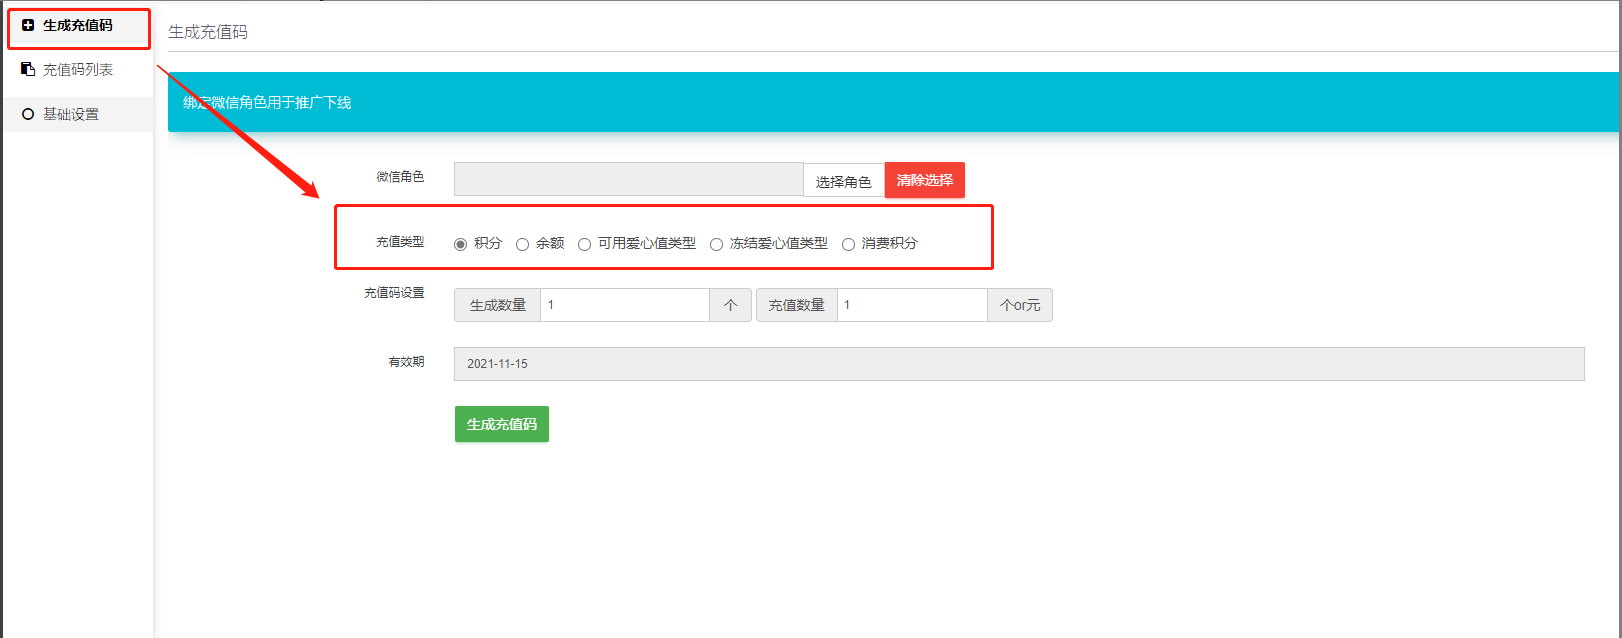Click the circle icon beside 基础设置

[28, 114]
